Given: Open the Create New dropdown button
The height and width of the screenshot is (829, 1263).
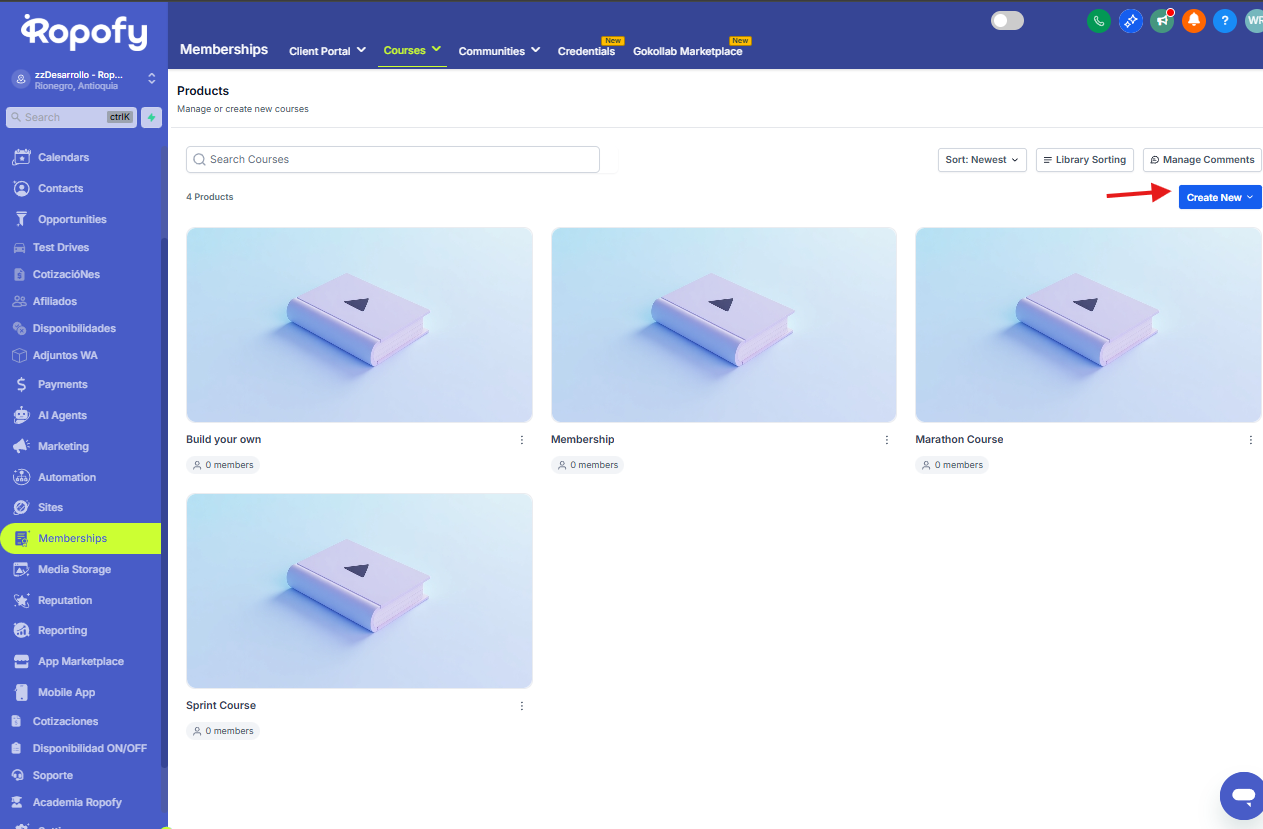Looking at the screenshot, I should [1219, 198].
